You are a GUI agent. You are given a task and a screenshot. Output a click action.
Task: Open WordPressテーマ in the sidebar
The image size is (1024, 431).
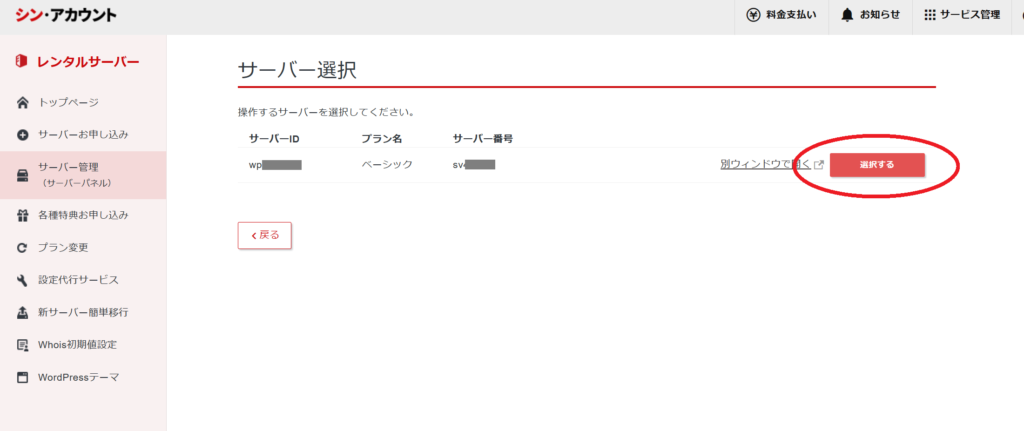pos(77,377)
